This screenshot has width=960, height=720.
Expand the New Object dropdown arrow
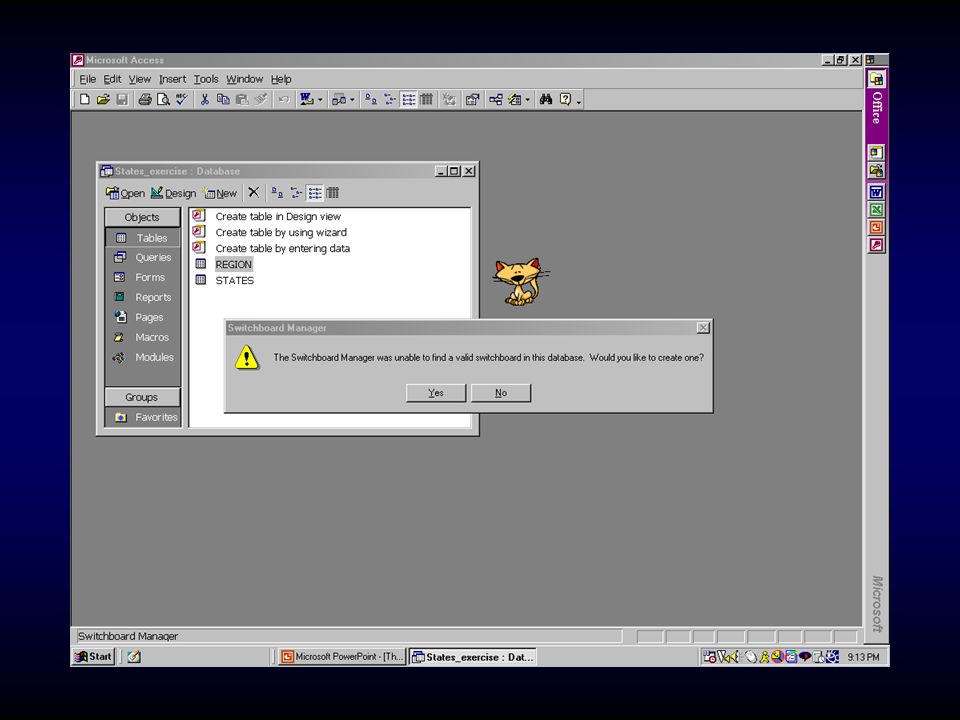pos(527,99)
